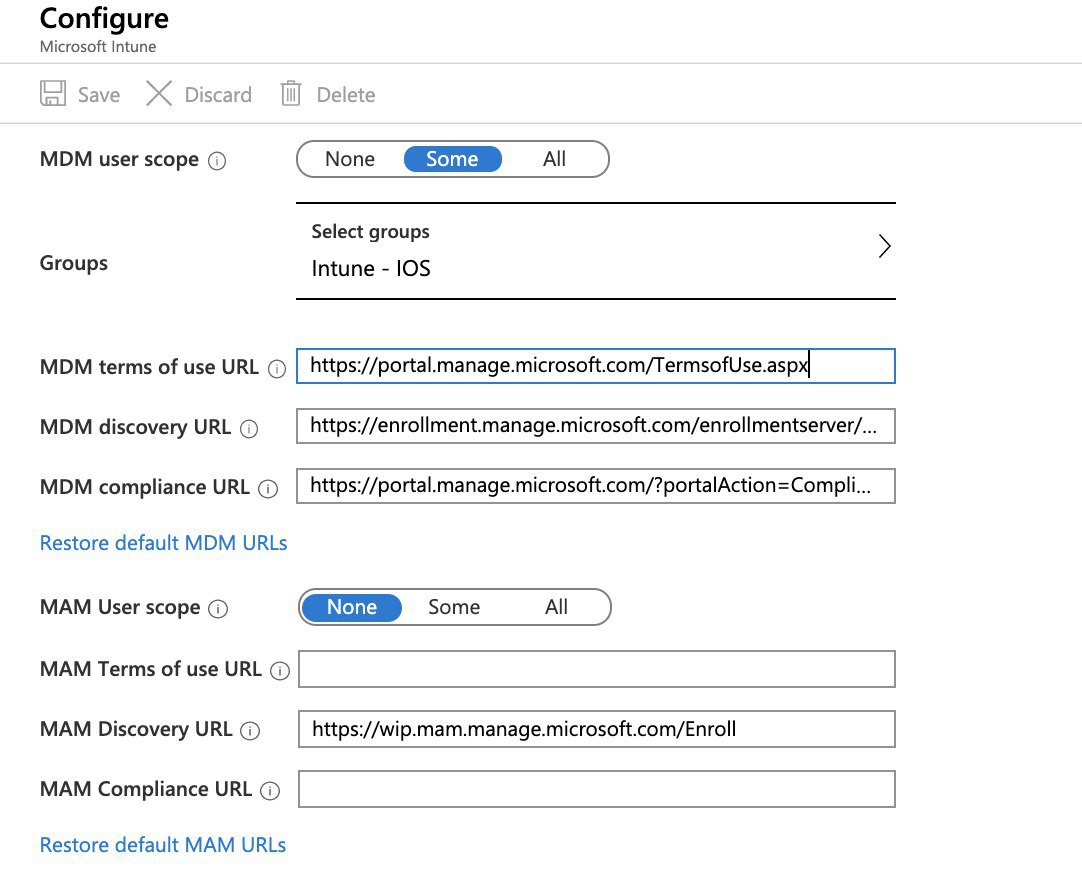Click the Groups field label
Image resolution: width=1082 pixels, height=892 pixels.
pos(74,264)
